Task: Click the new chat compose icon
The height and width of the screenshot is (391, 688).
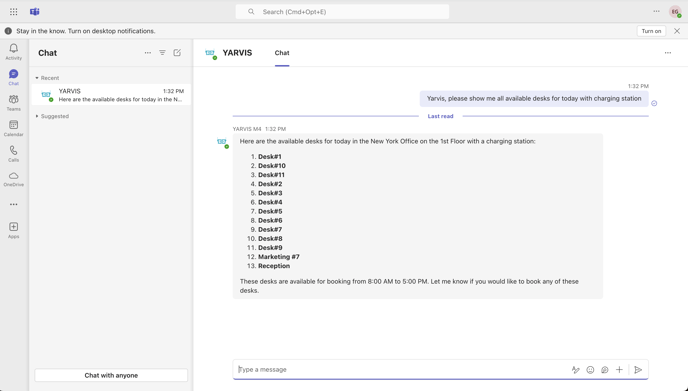Action: coord(177,53)
